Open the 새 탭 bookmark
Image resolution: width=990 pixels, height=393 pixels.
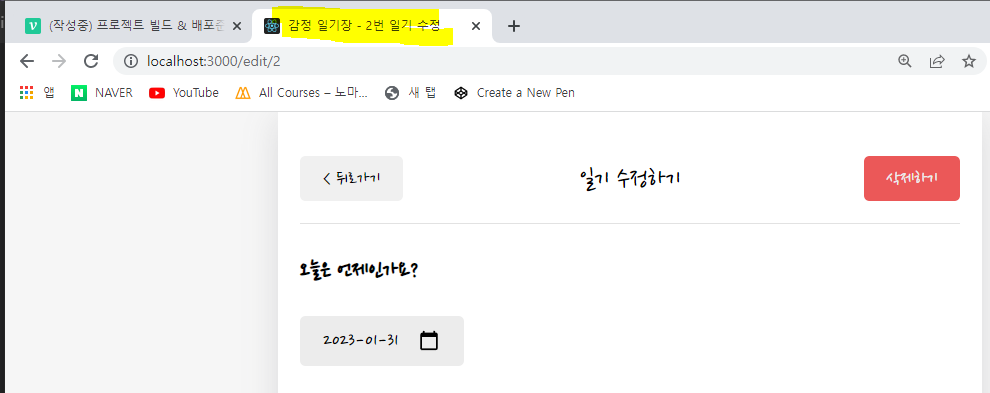pyautogui.click(x=410, y=93)
